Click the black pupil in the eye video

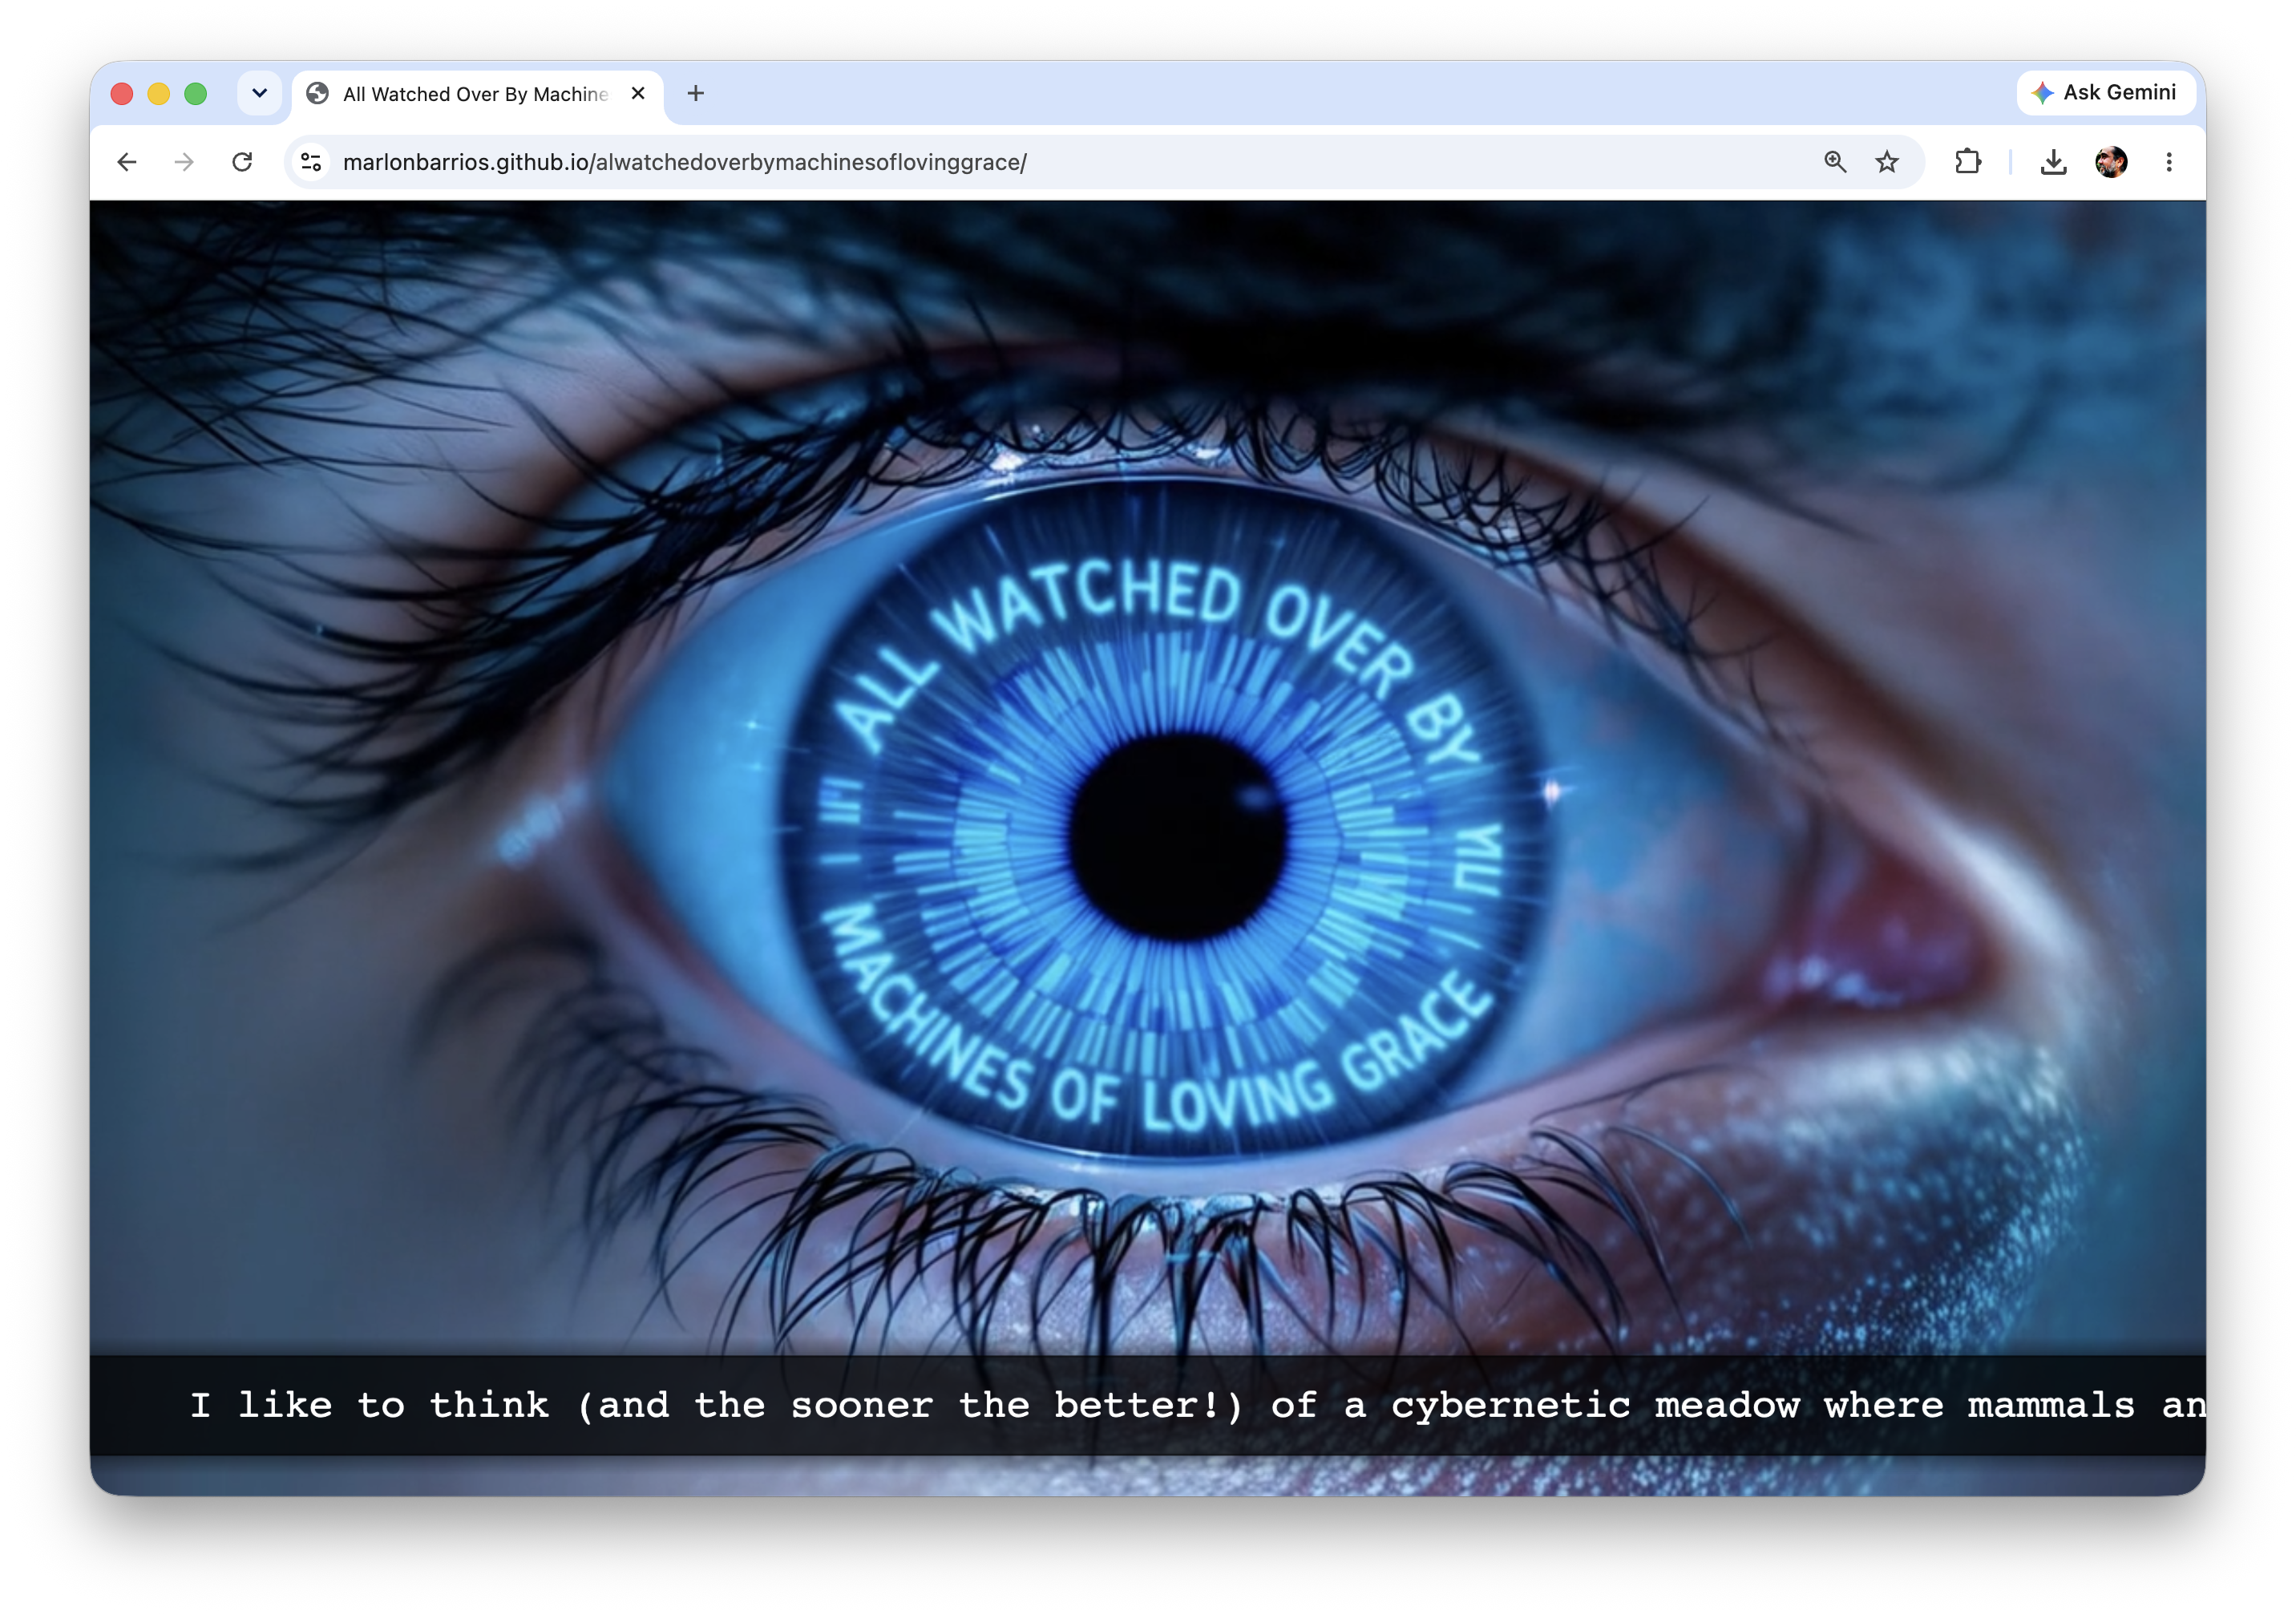pos(1177,838)
